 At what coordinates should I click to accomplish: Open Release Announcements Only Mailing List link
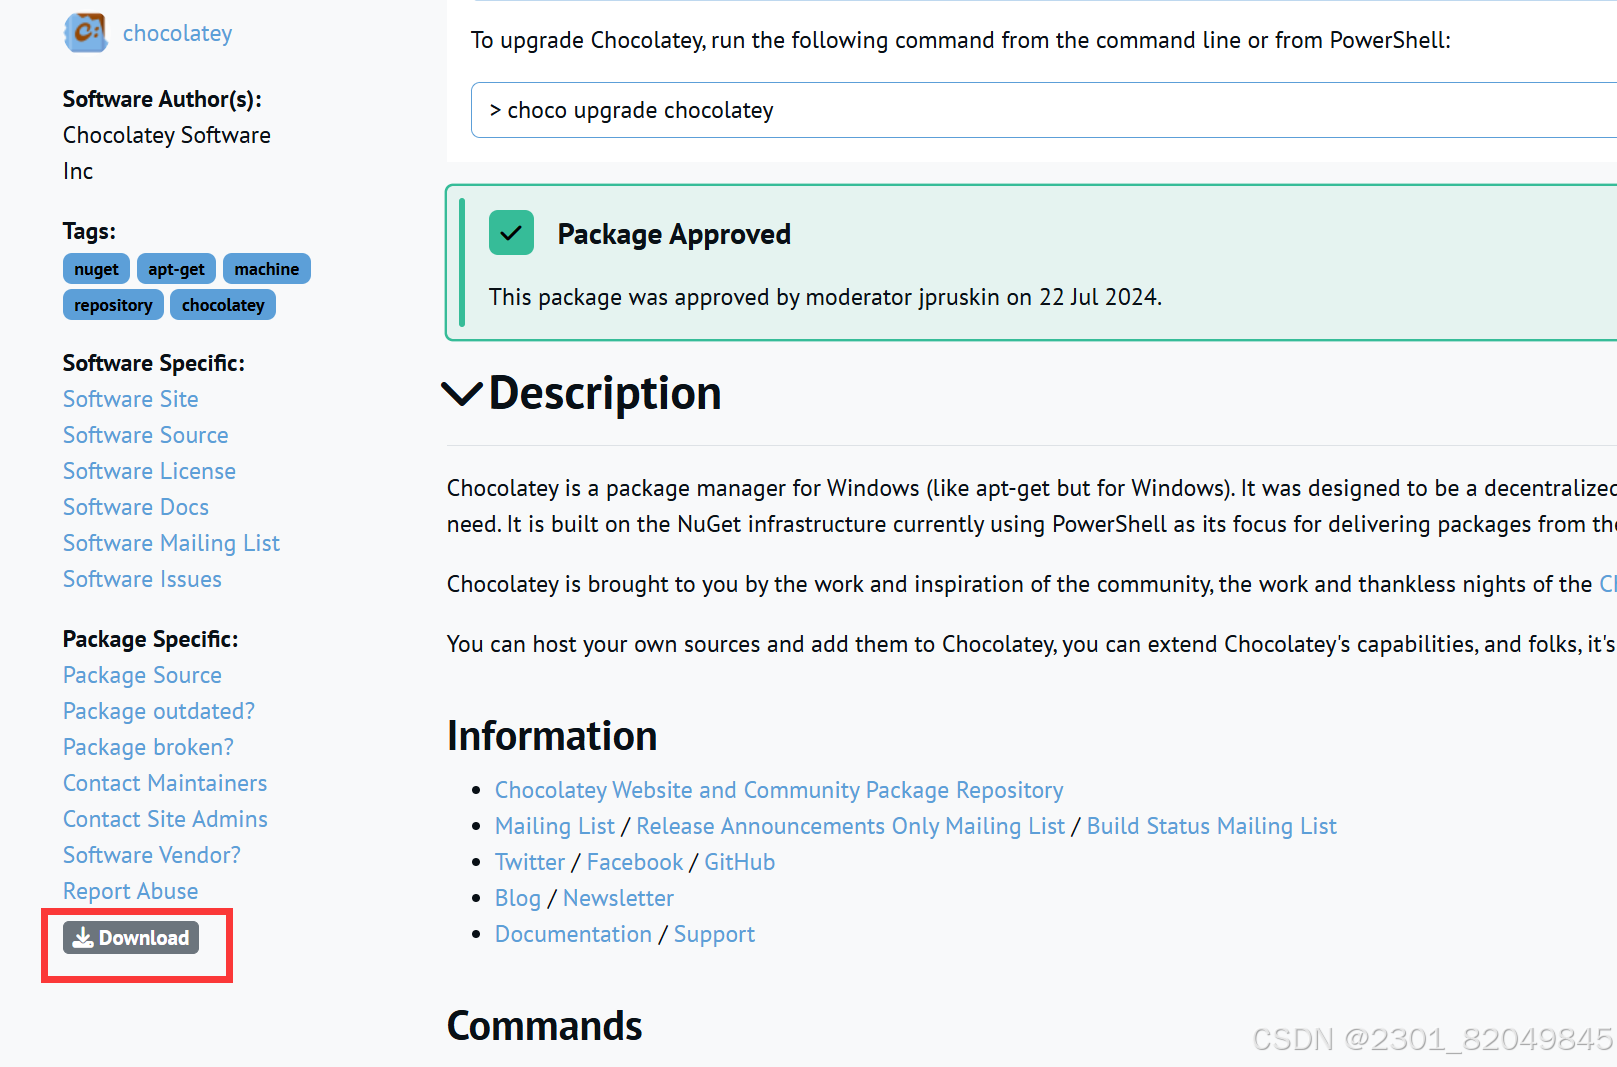coord(851,826)
